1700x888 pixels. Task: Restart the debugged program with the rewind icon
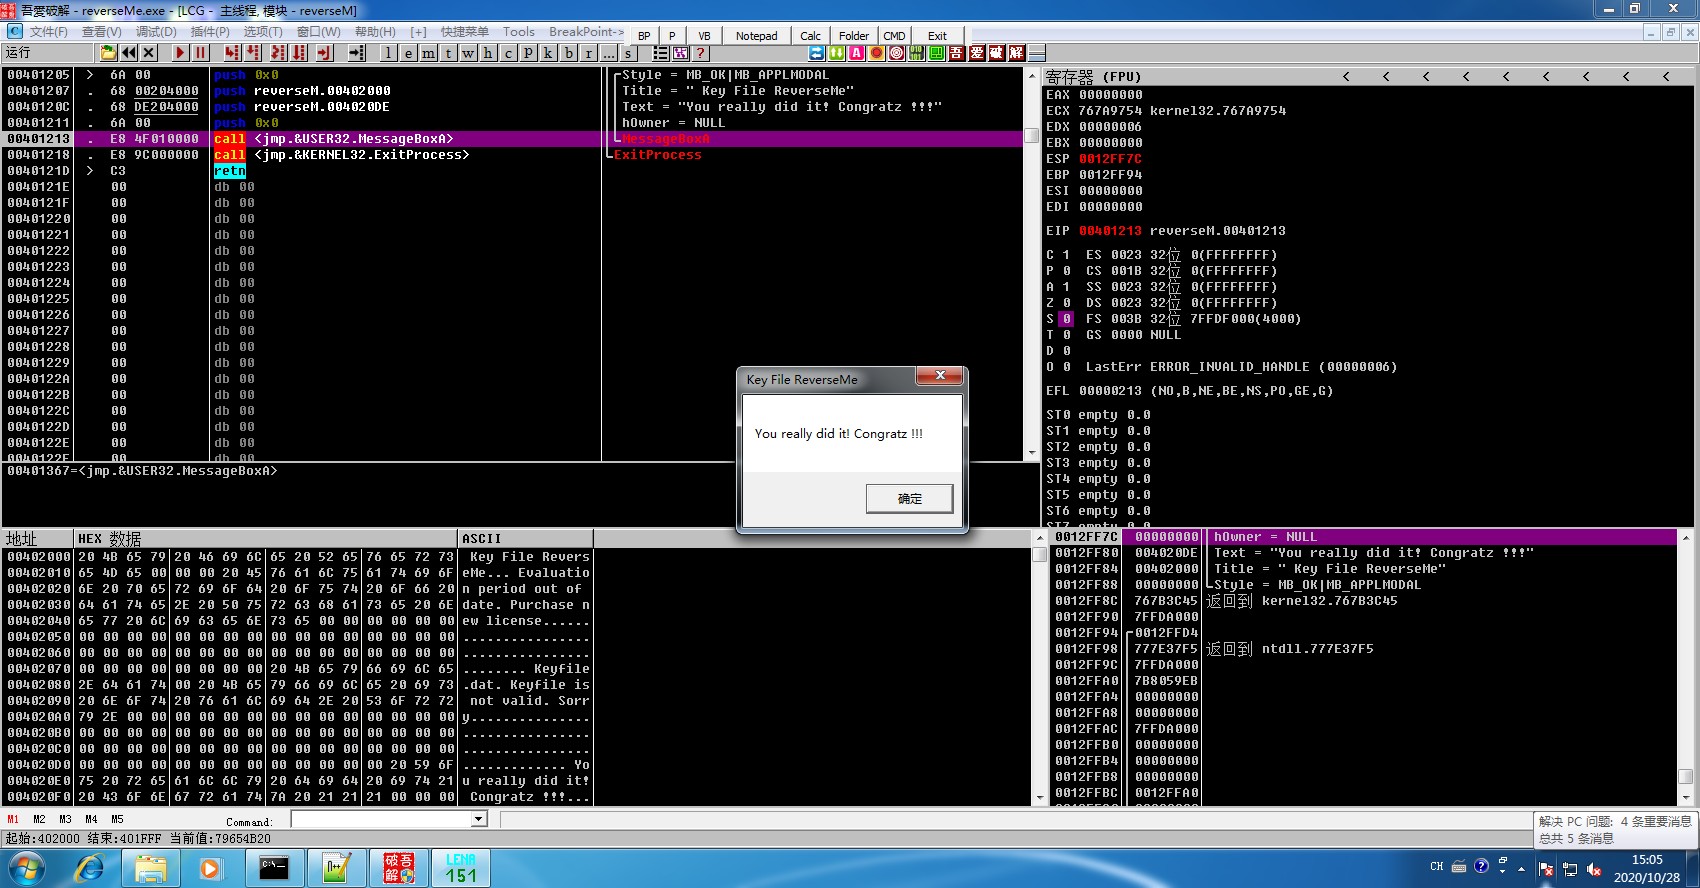129,53
